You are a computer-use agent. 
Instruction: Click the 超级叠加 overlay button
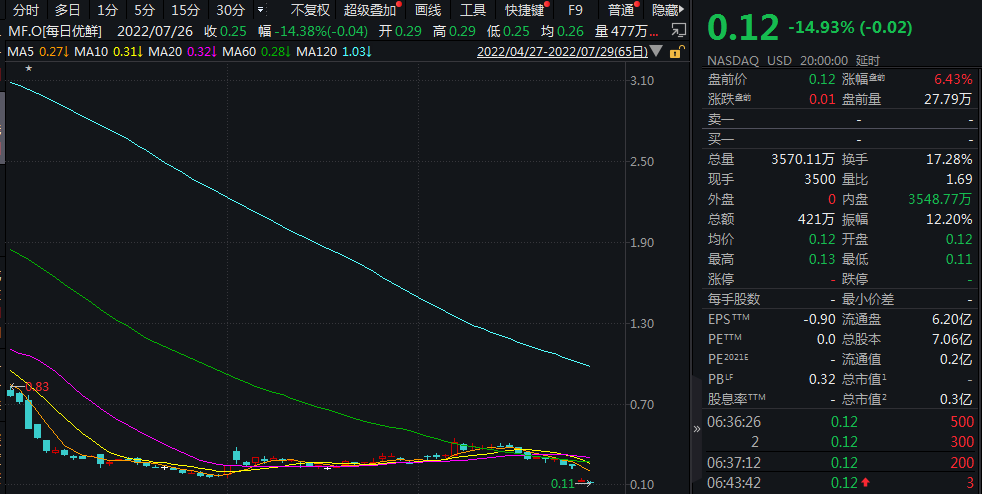click(370, 10)
